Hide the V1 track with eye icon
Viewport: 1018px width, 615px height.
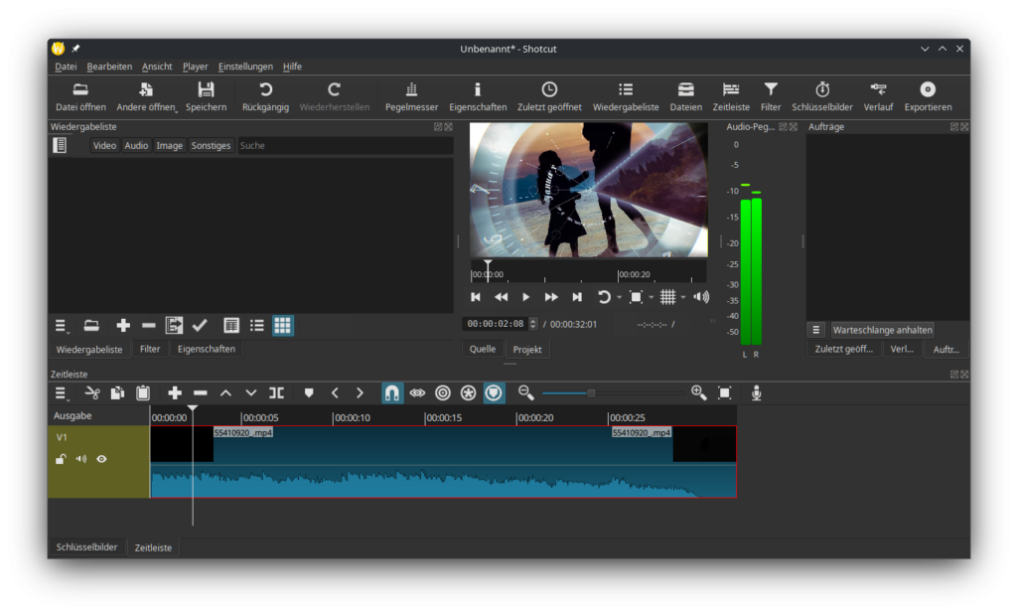pos(101,459)
